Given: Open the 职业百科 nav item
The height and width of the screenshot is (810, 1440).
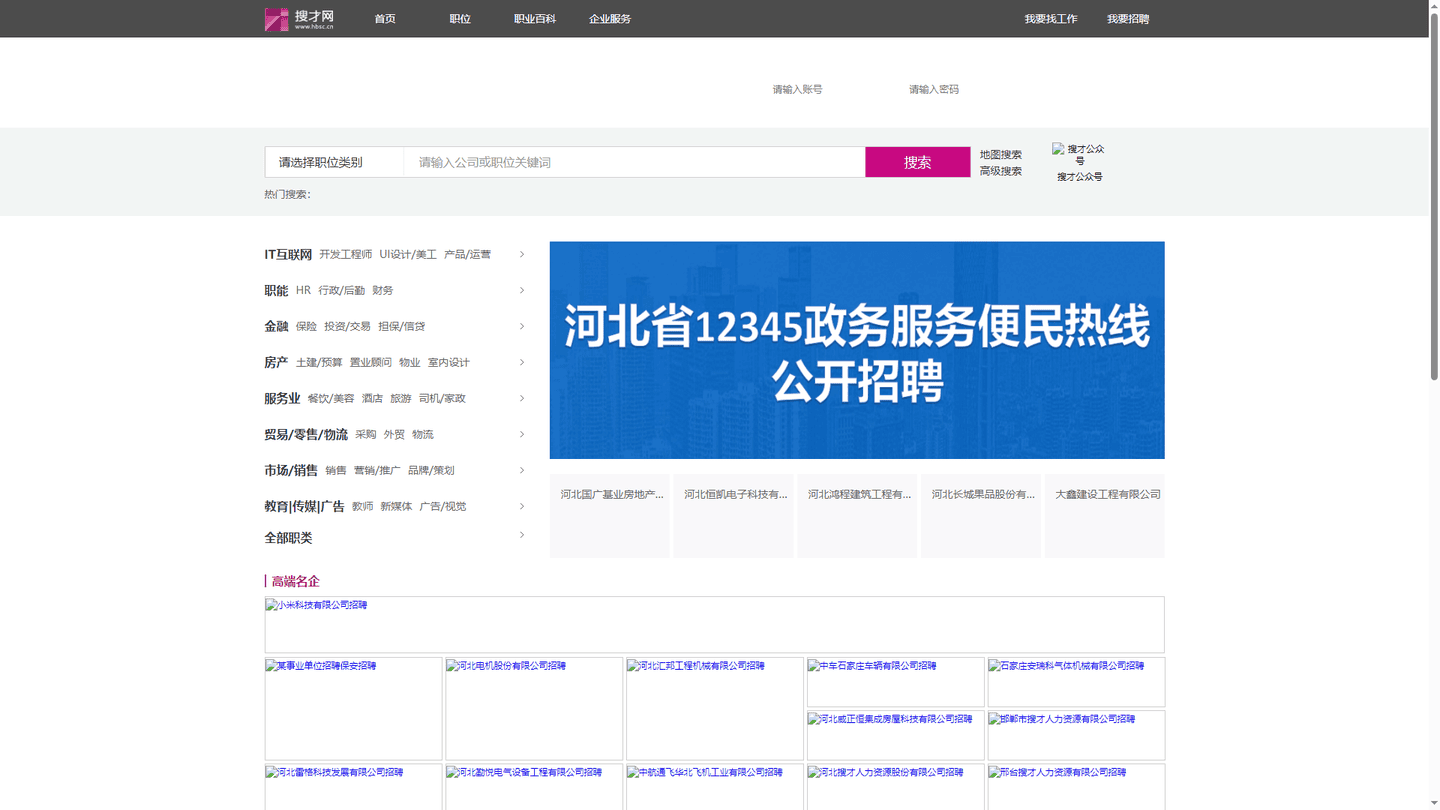Looking at the screenshot, I should pos(535,19).
